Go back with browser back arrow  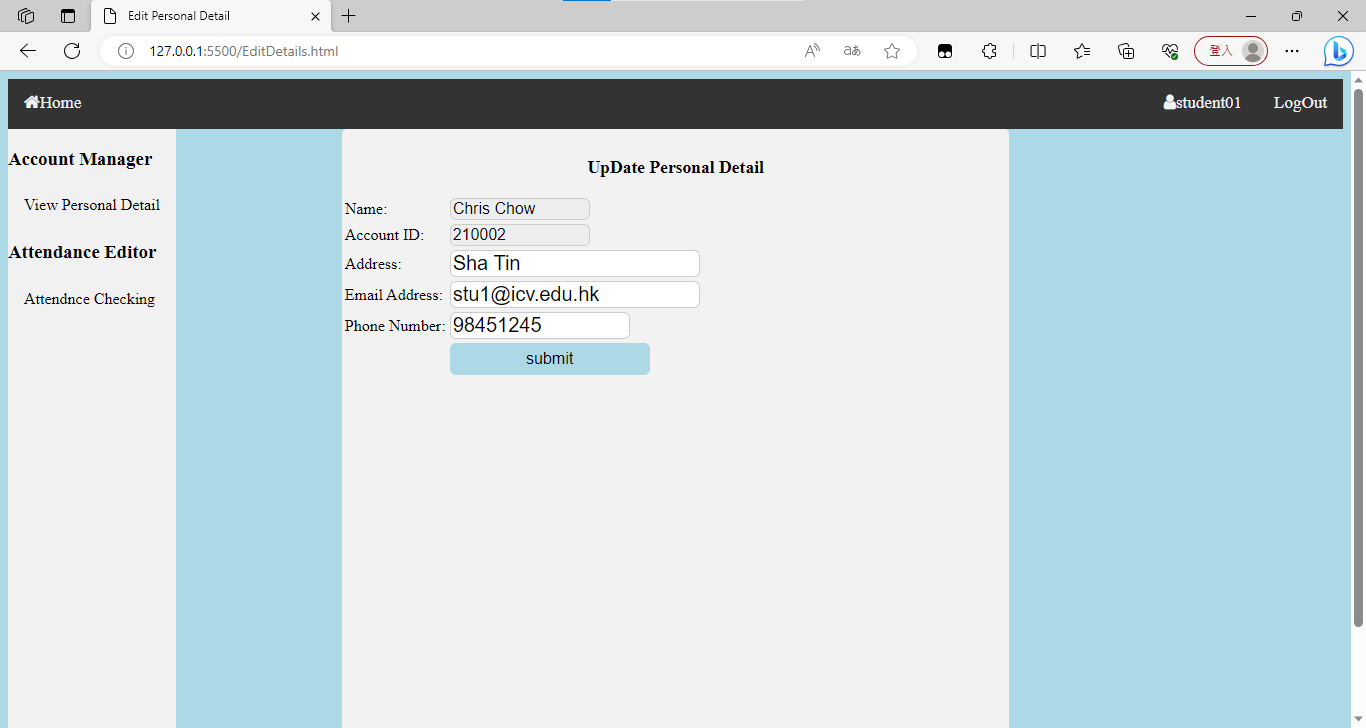pos(28,51)
